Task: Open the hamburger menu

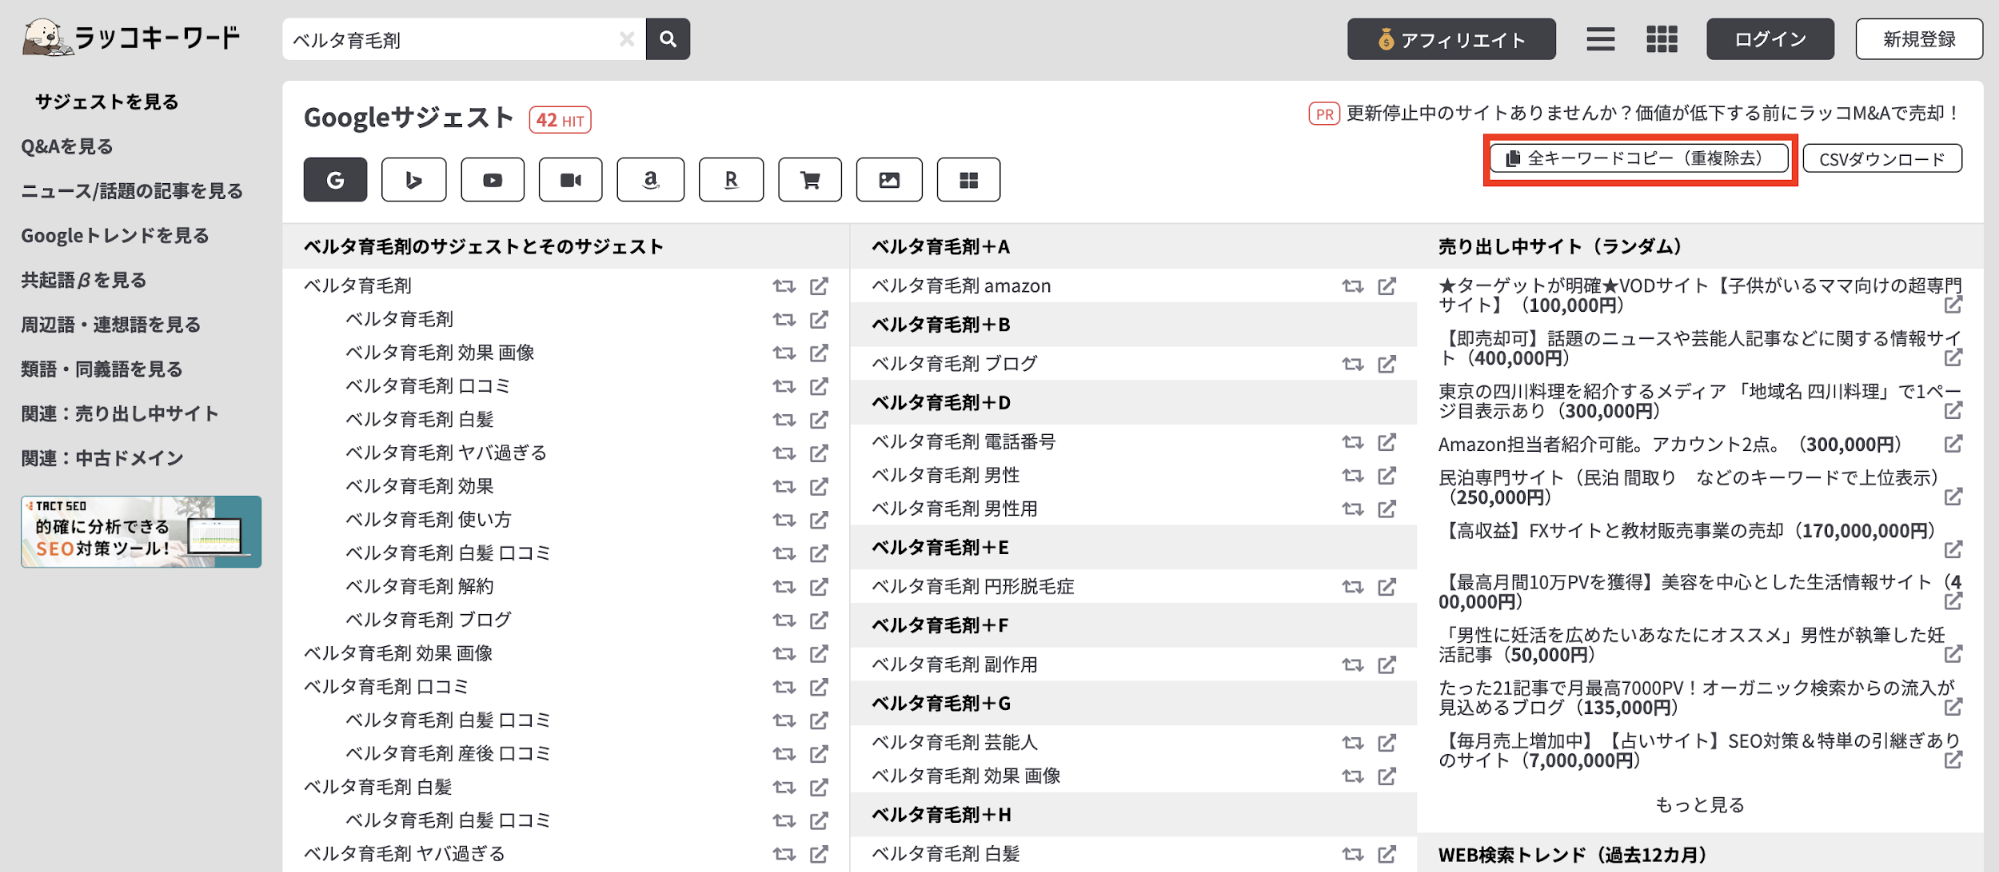Action: [1600, 39]
